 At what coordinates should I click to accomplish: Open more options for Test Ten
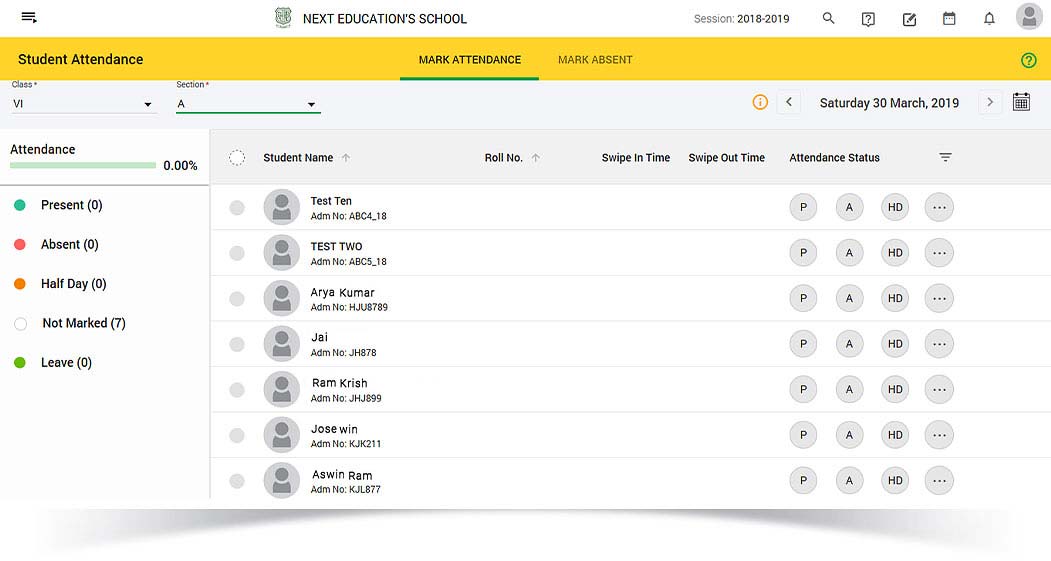point(939,208)
